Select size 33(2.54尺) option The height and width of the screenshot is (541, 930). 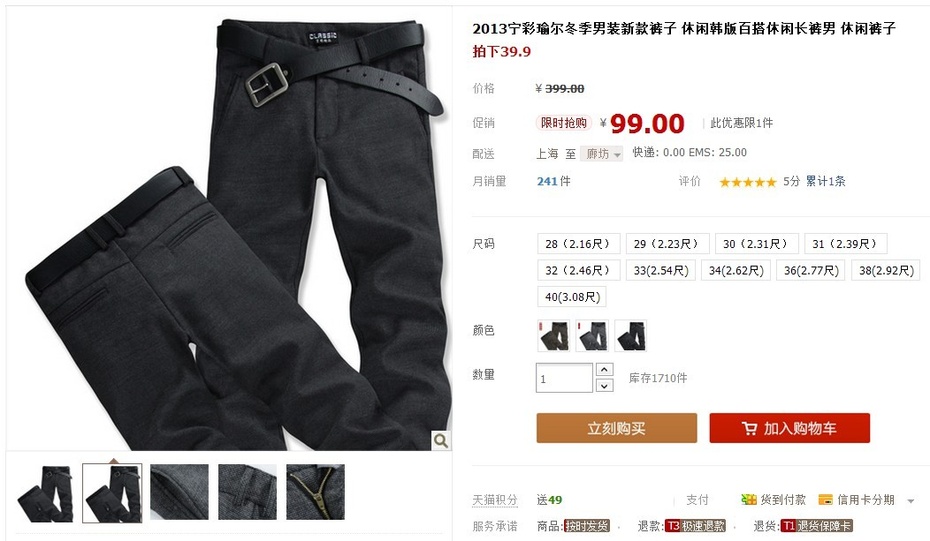[661, 270]
